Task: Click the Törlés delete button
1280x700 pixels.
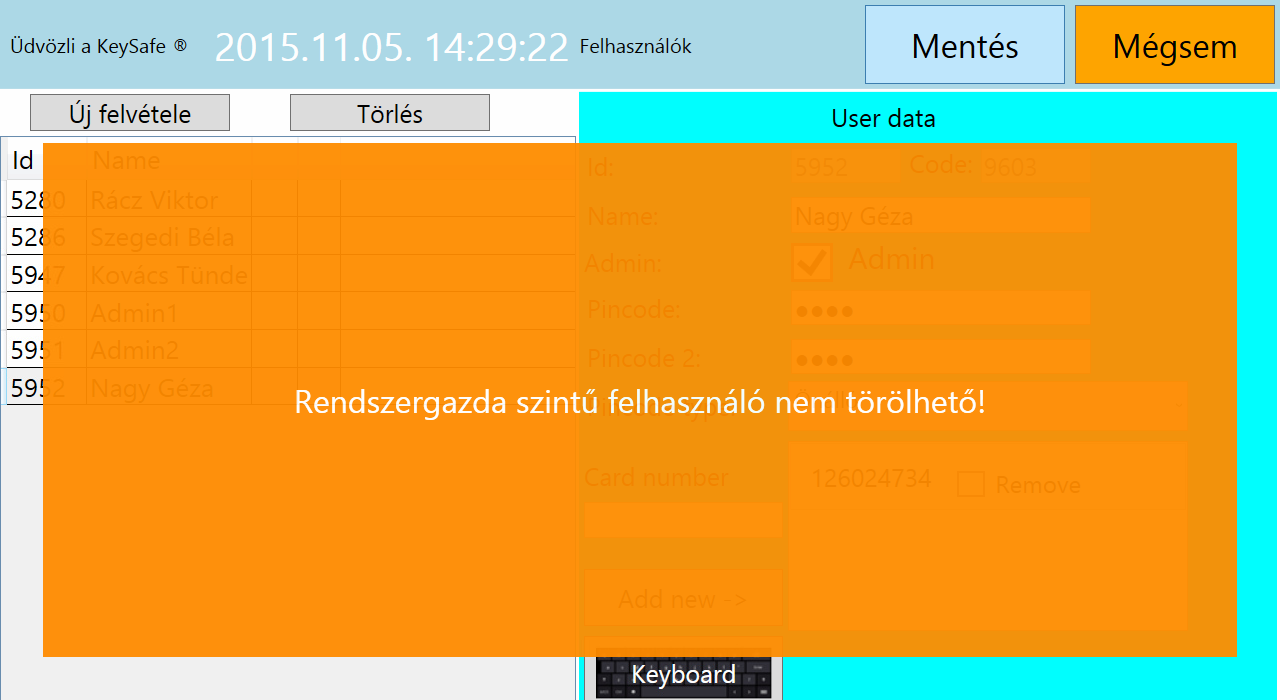Action: pyautogui.click(x=390, y=113)
